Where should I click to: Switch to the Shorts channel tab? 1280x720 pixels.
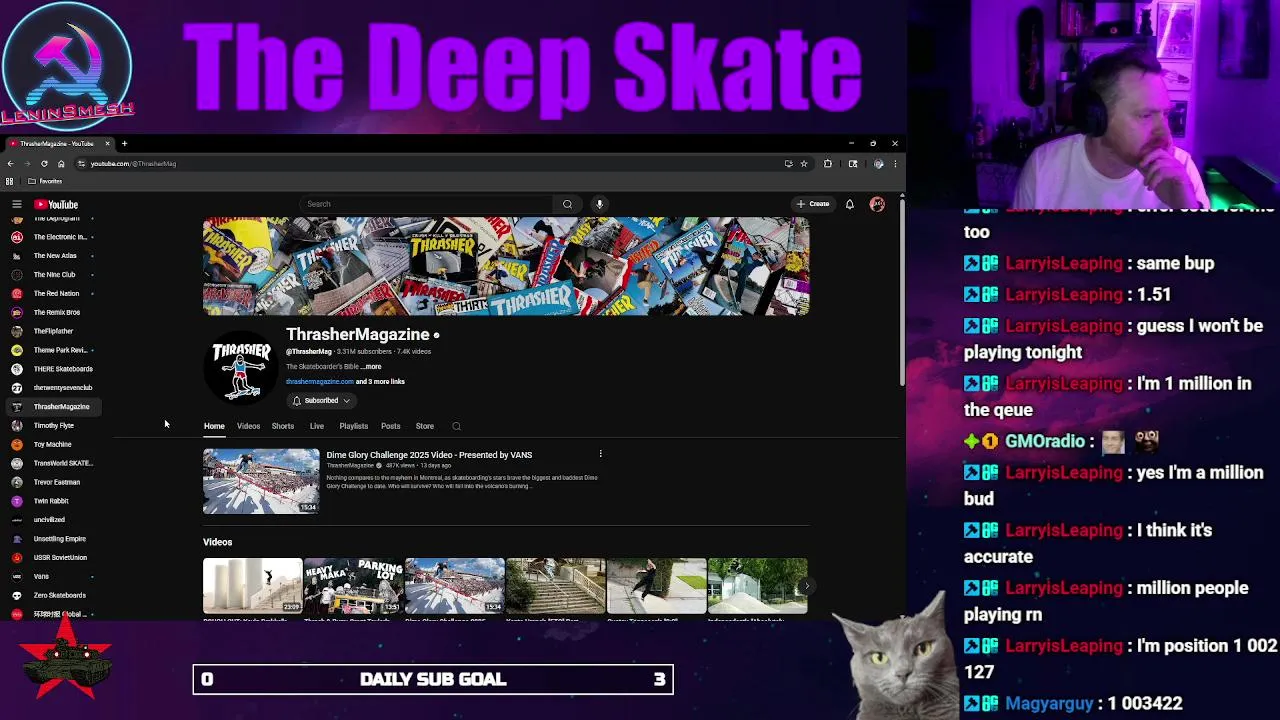click(283, 427)
